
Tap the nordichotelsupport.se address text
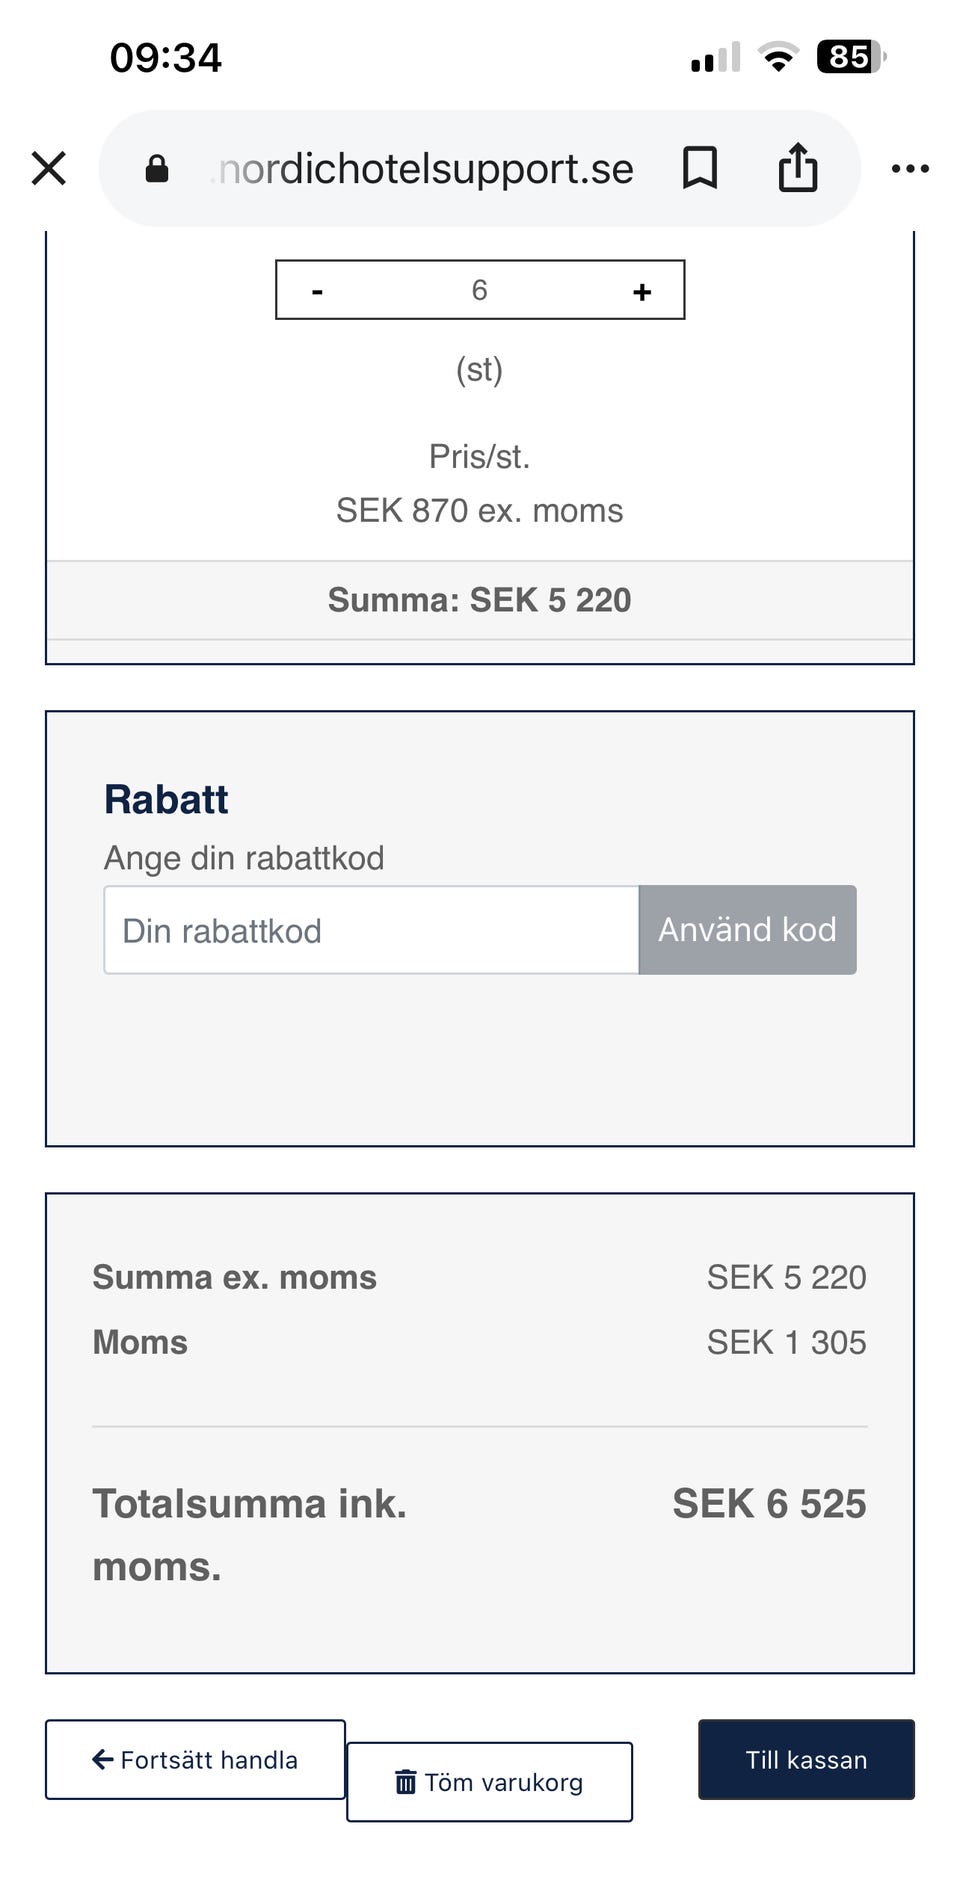point(421,169)
